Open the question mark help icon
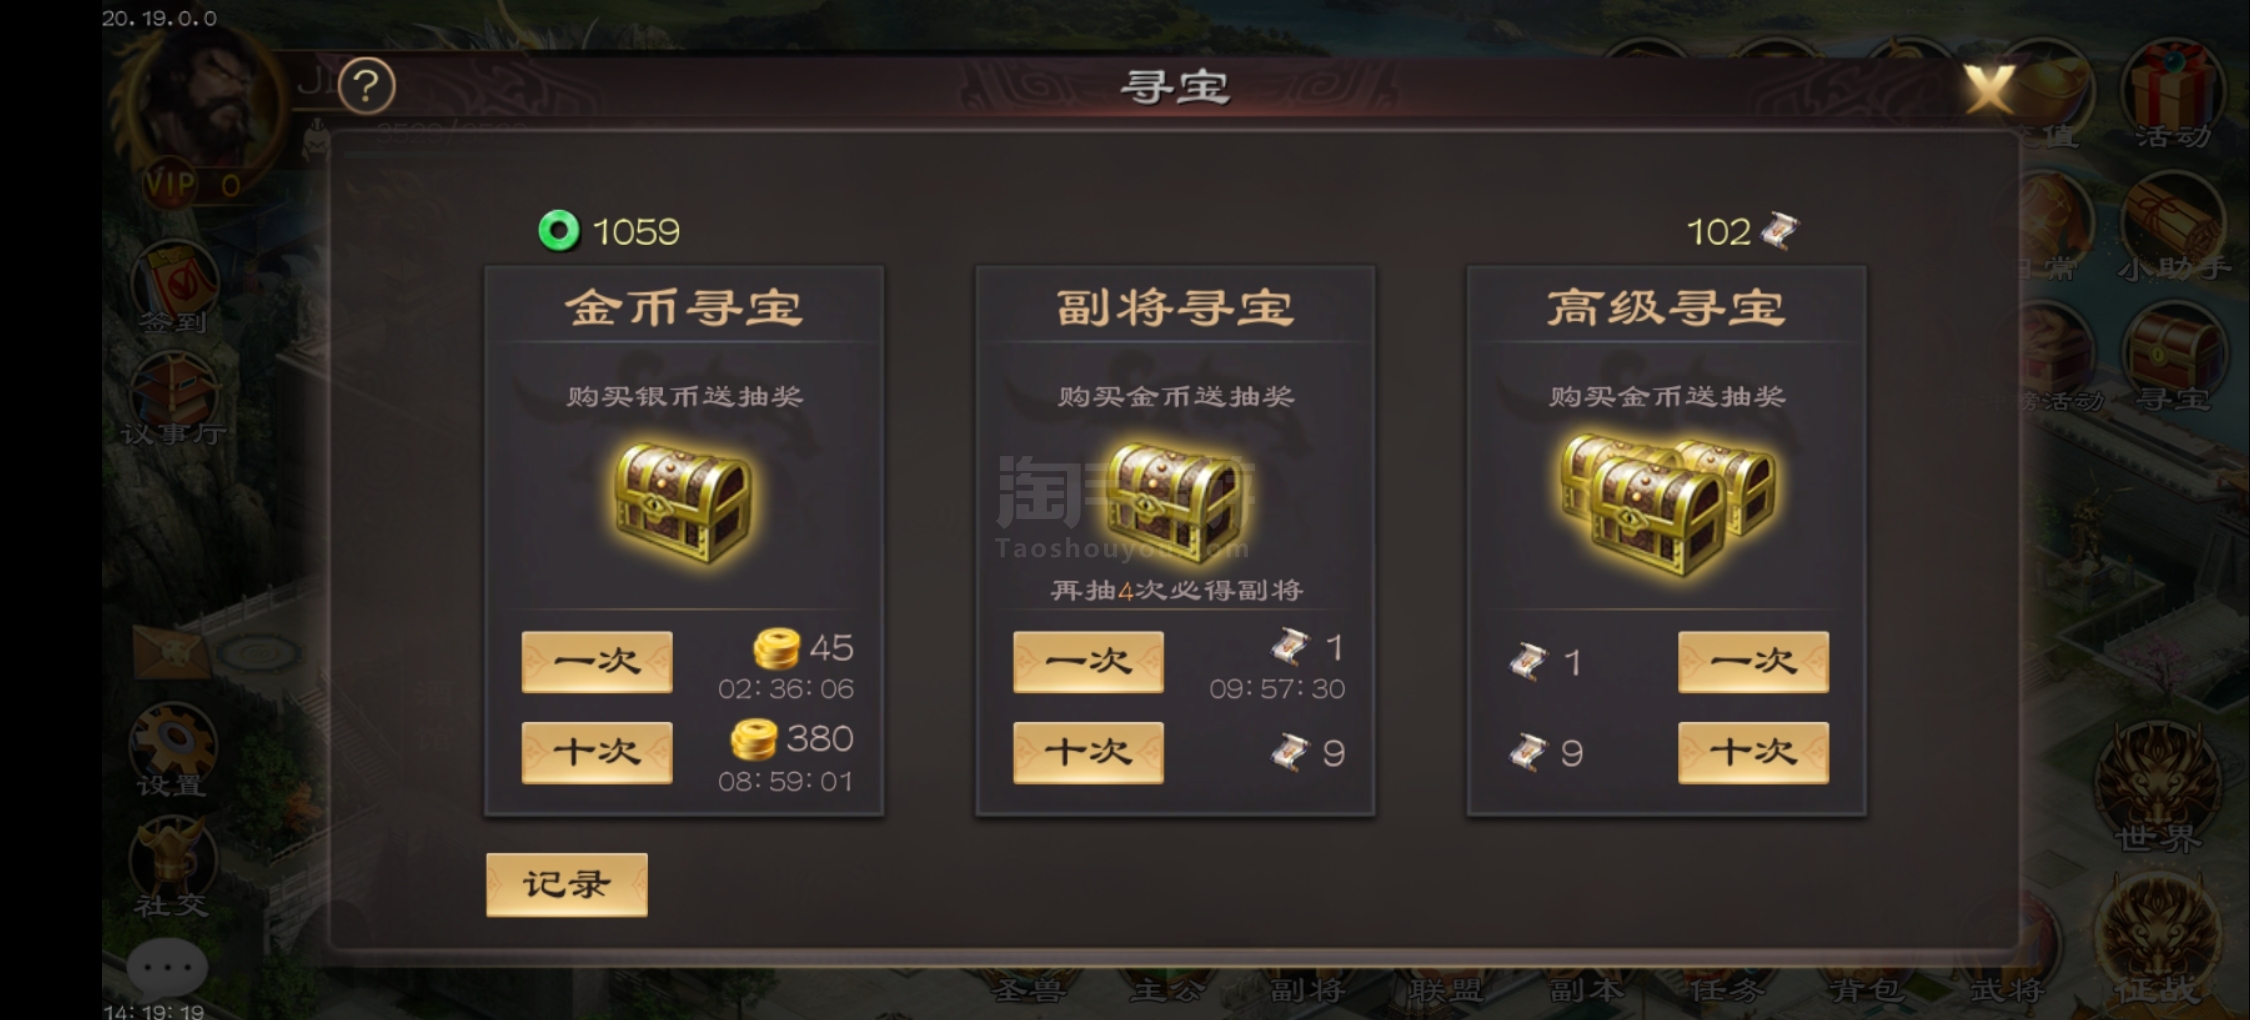Screen dimensions: 2250x1020 coord(366,86)
